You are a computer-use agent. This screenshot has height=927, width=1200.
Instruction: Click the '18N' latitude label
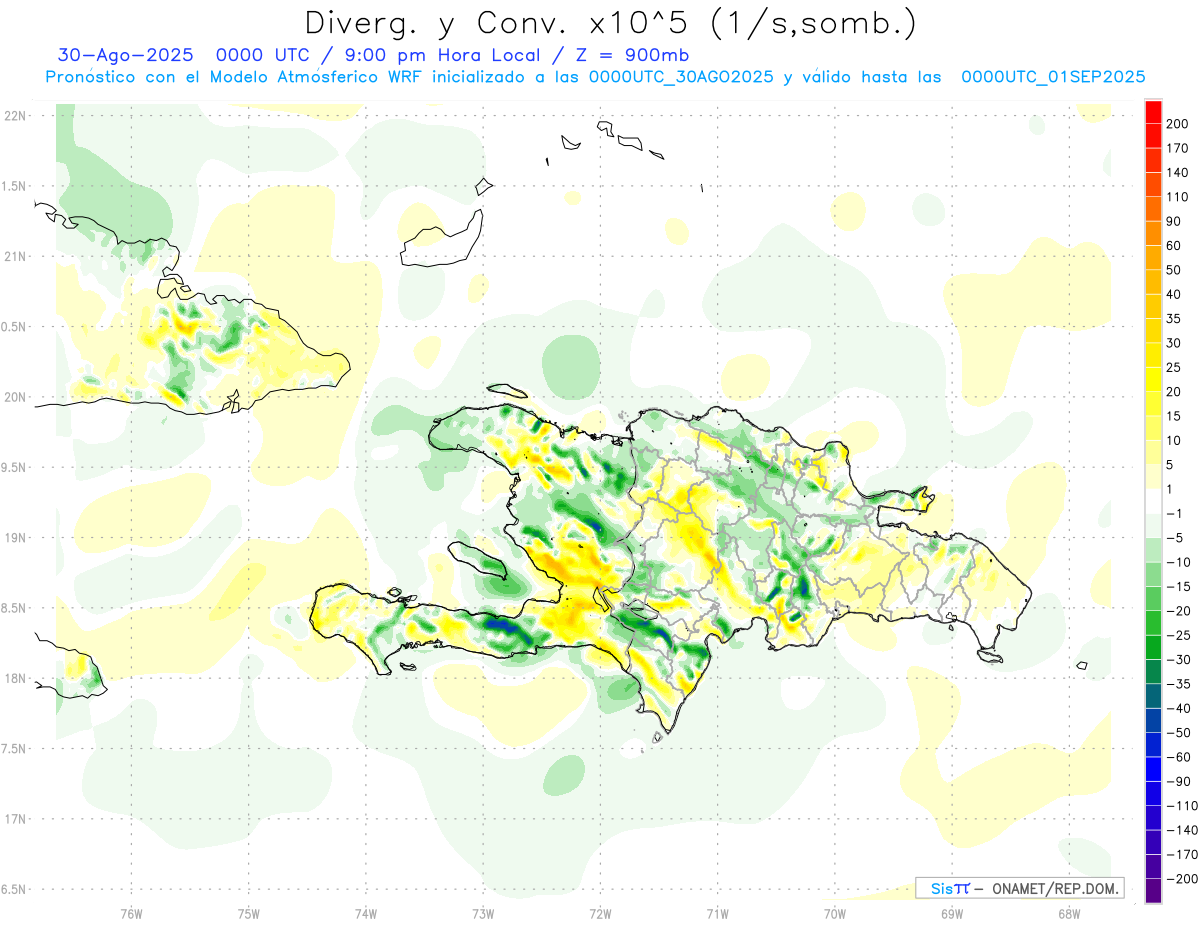click(15, 678)
